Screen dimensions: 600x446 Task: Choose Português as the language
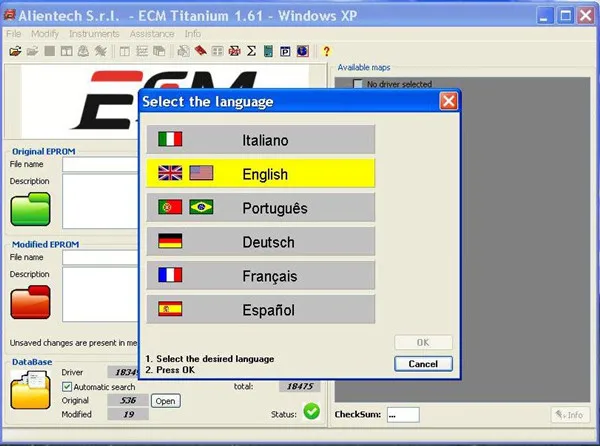click(x=261, y=208)
